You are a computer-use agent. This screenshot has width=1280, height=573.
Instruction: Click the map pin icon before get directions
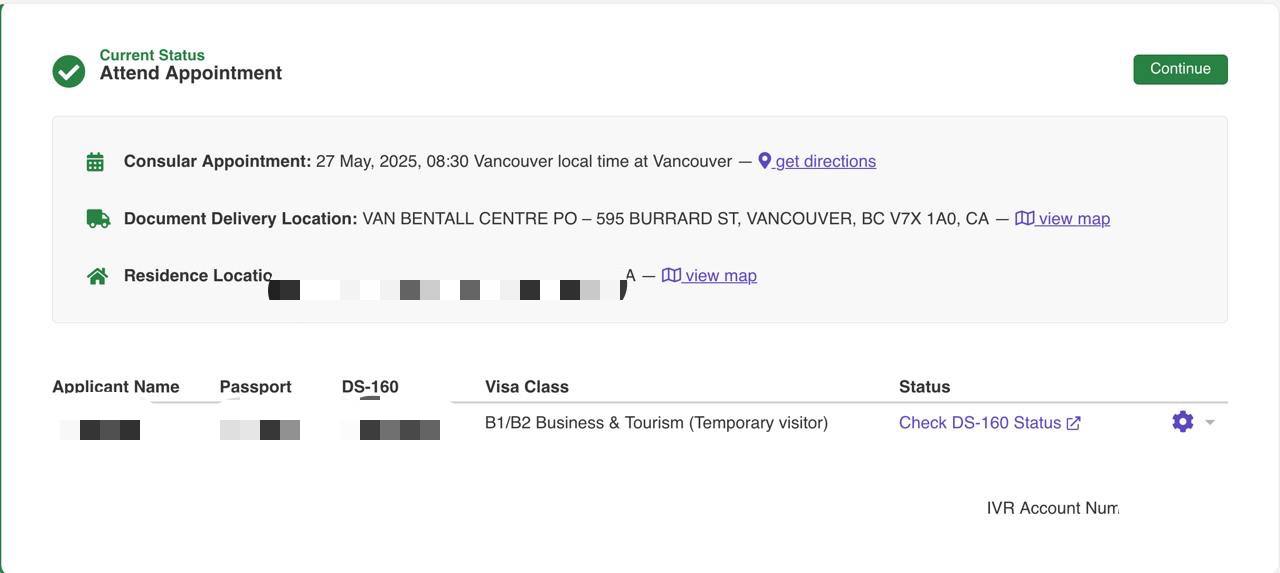764,161
